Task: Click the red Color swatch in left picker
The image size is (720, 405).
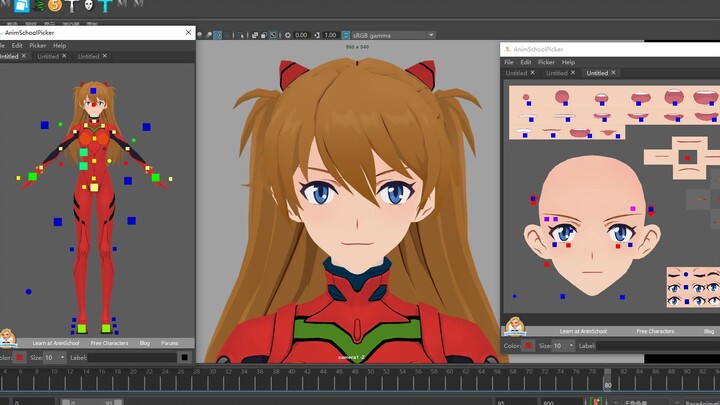Action: pyautogui.click(x=19, y=357)
